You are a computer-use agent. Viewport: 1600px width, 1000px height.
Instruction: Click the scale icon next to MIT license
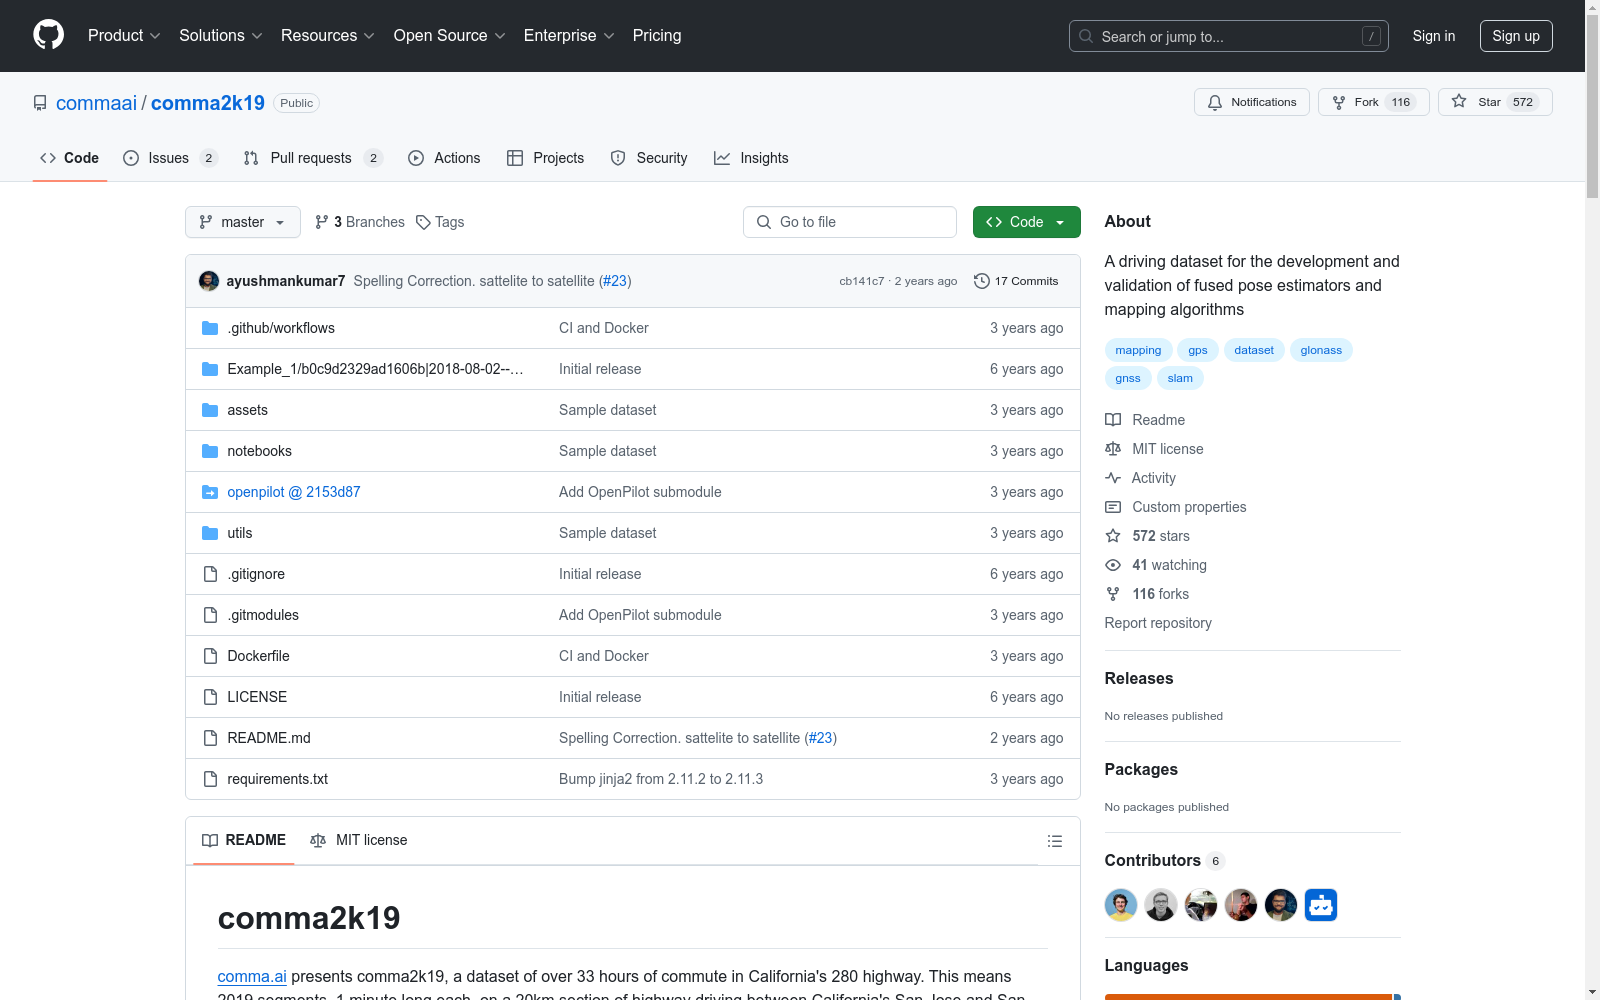(1113, 449)
